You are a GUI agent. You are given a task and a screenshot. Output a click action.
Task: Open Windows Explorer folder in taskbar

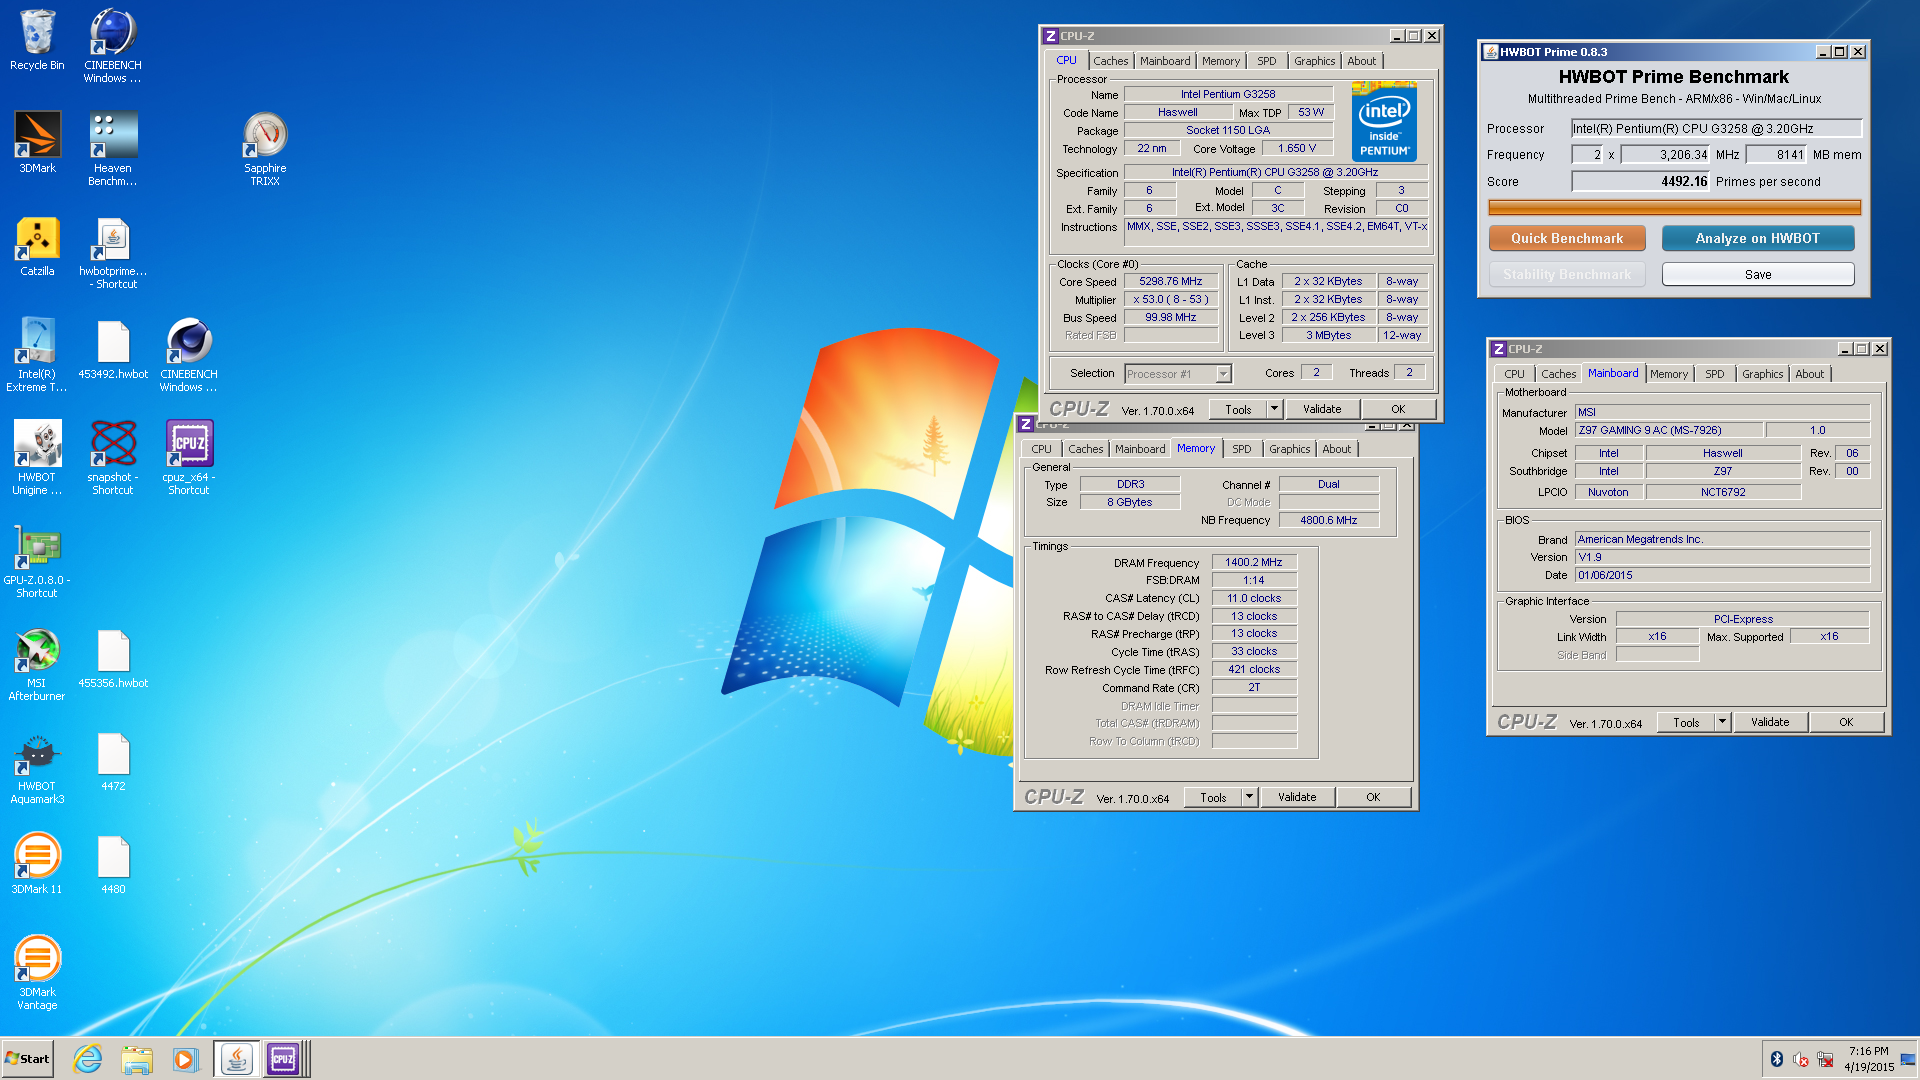tap(137, 1059)
